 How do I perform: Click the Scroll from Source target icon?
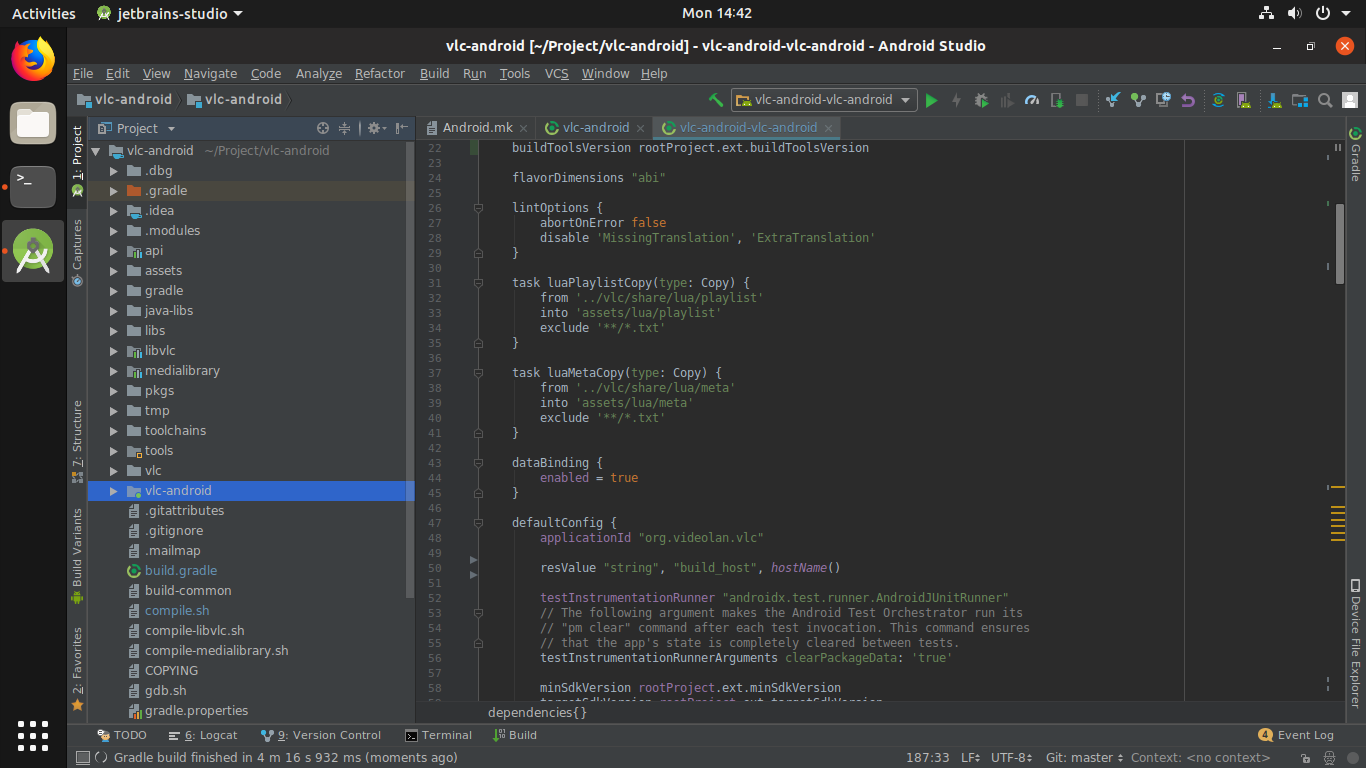[323, 128]
